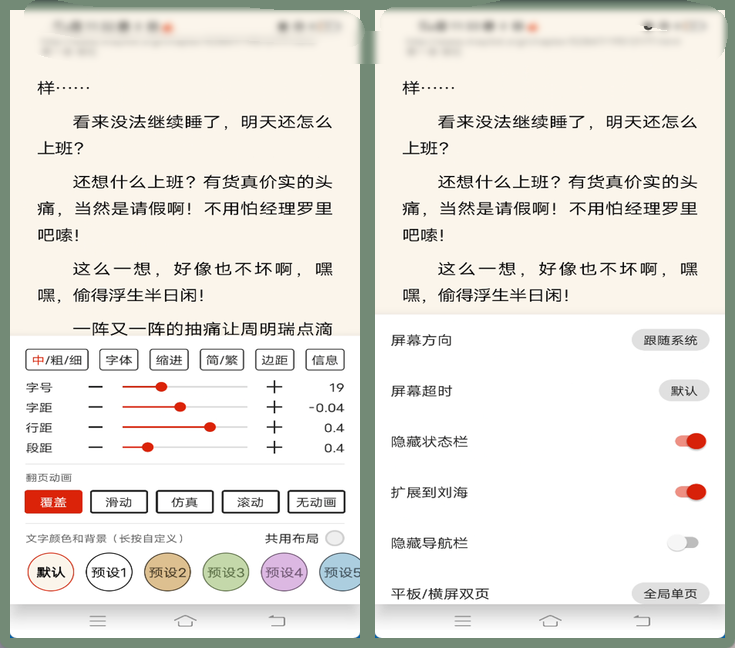Choose the 预设5 blue theme
Viewport: 735px width, 648px height.
click(340, 572)
